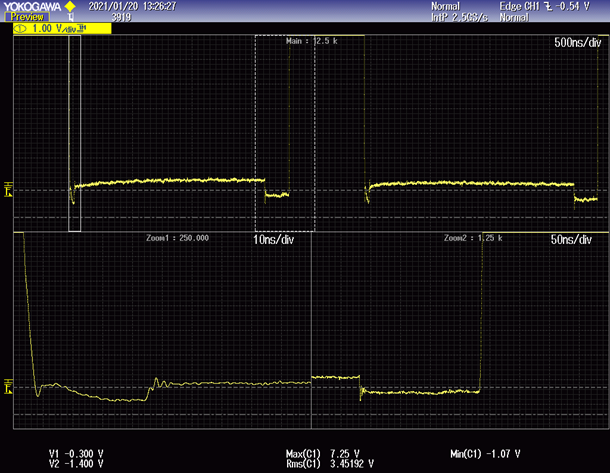The image size is (610, 473).
Task: Click the falling edge slope icon after CH1
Action: [548, 6]
